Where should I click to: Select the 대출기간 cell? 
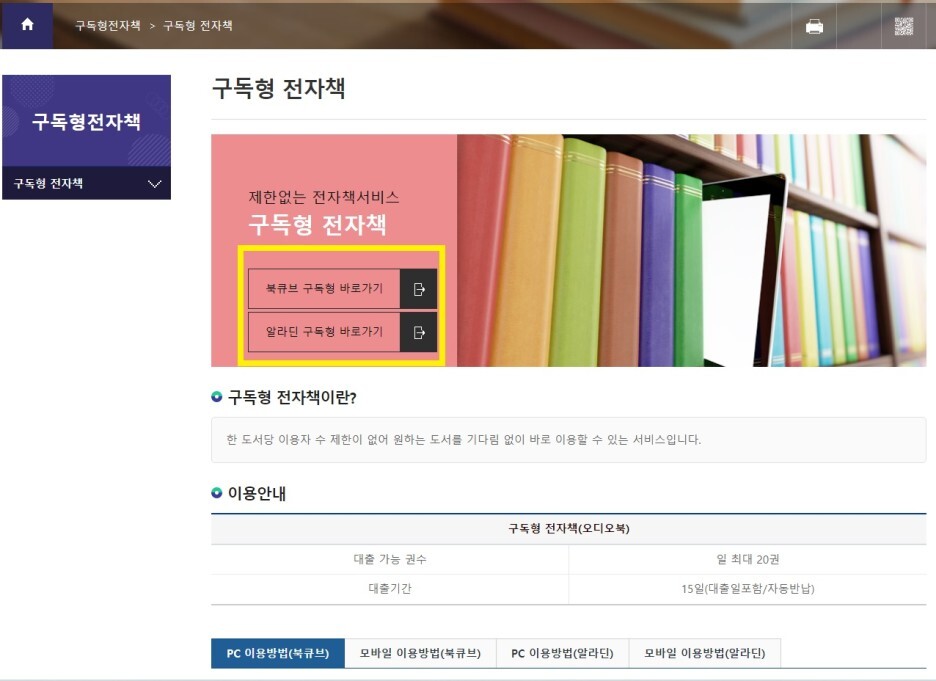coord(390,589)
